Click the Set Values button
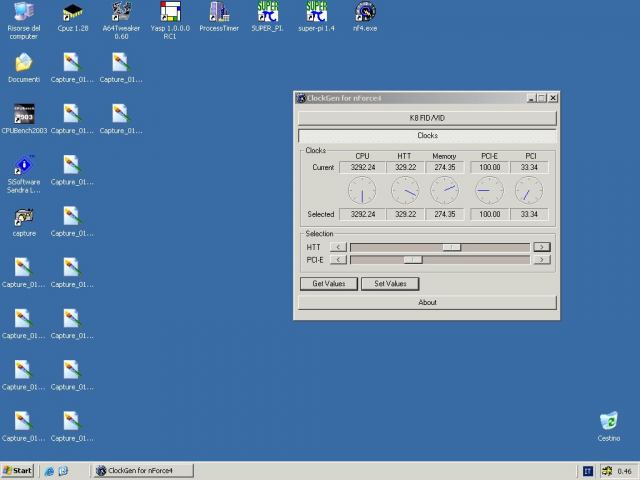640x480 pixels. point(390,284)
